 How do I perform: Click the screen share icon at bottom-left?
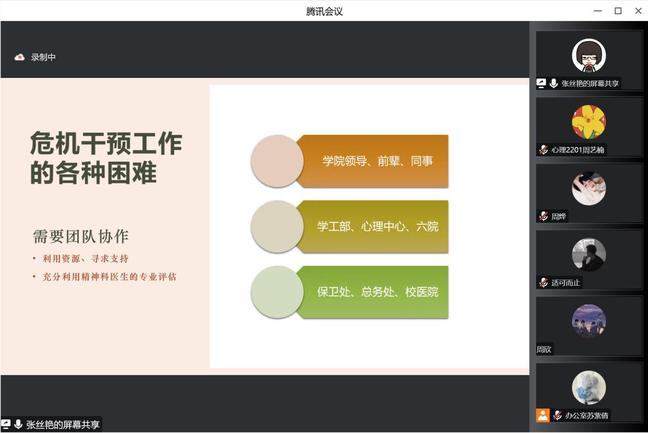tap(6, 425)
